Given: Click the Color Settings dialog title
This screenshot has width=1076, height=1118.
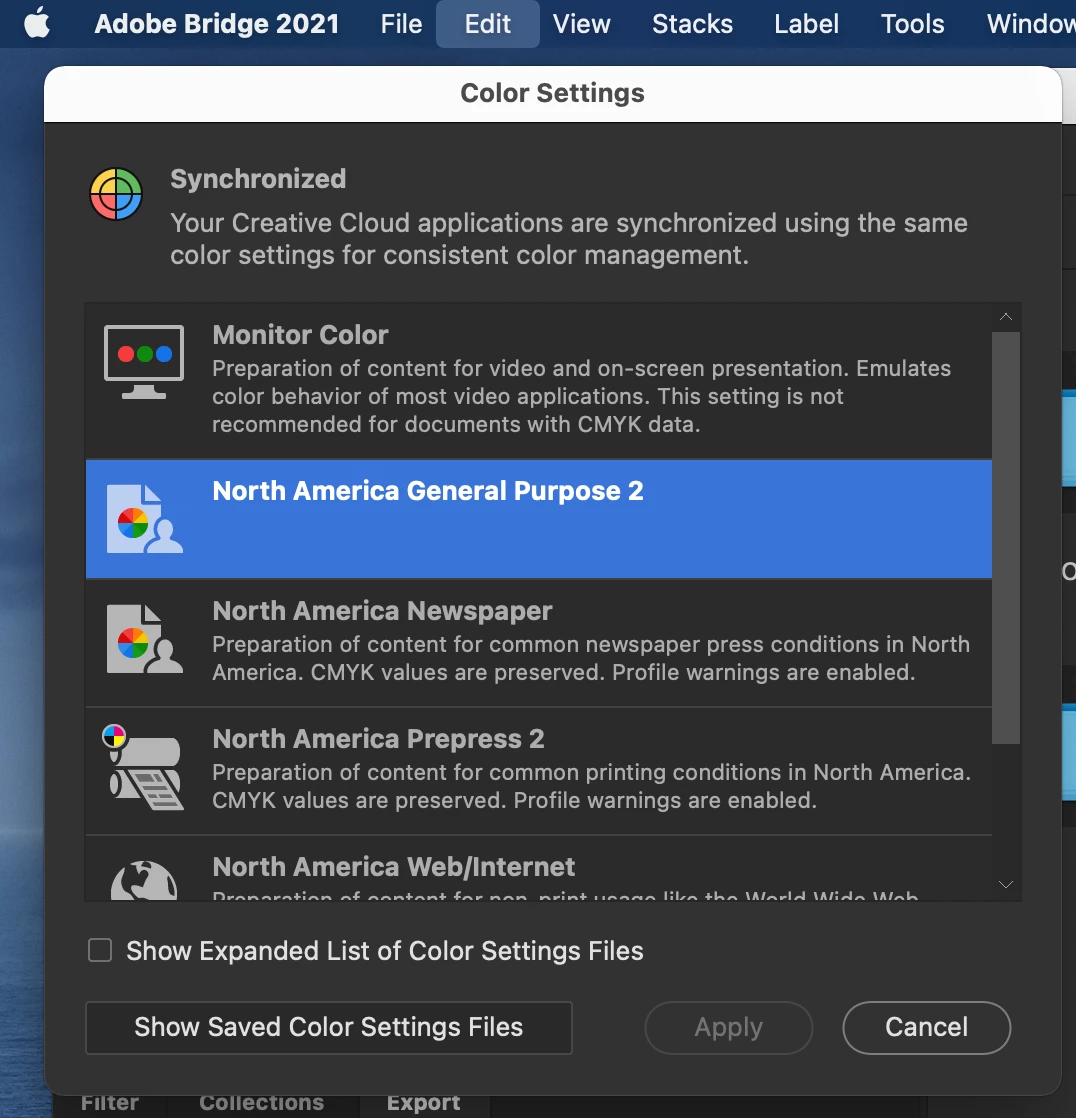Looking at the screenshot, I should coord(553,93).
